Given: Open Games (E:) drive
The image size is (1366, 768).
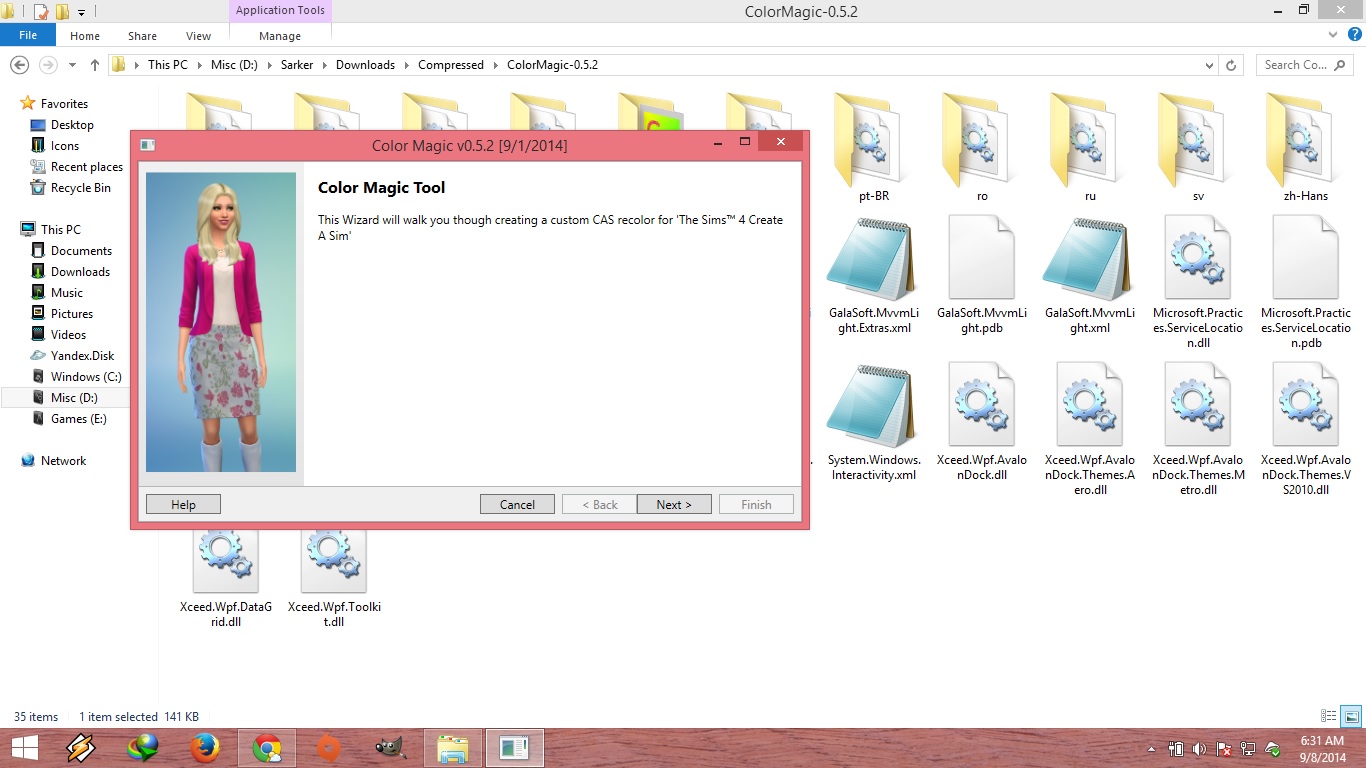Looking at the screenshot, I should [x=78, y=419].
